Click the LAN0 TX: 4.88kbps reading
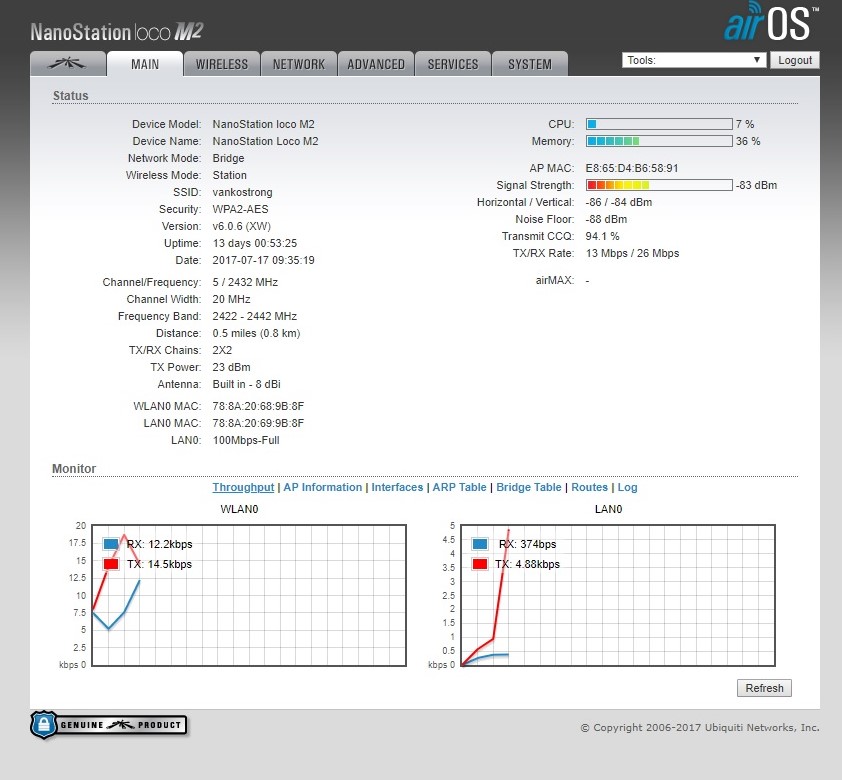Viewport: 842px width, 780px height. [x=527, y=564]
